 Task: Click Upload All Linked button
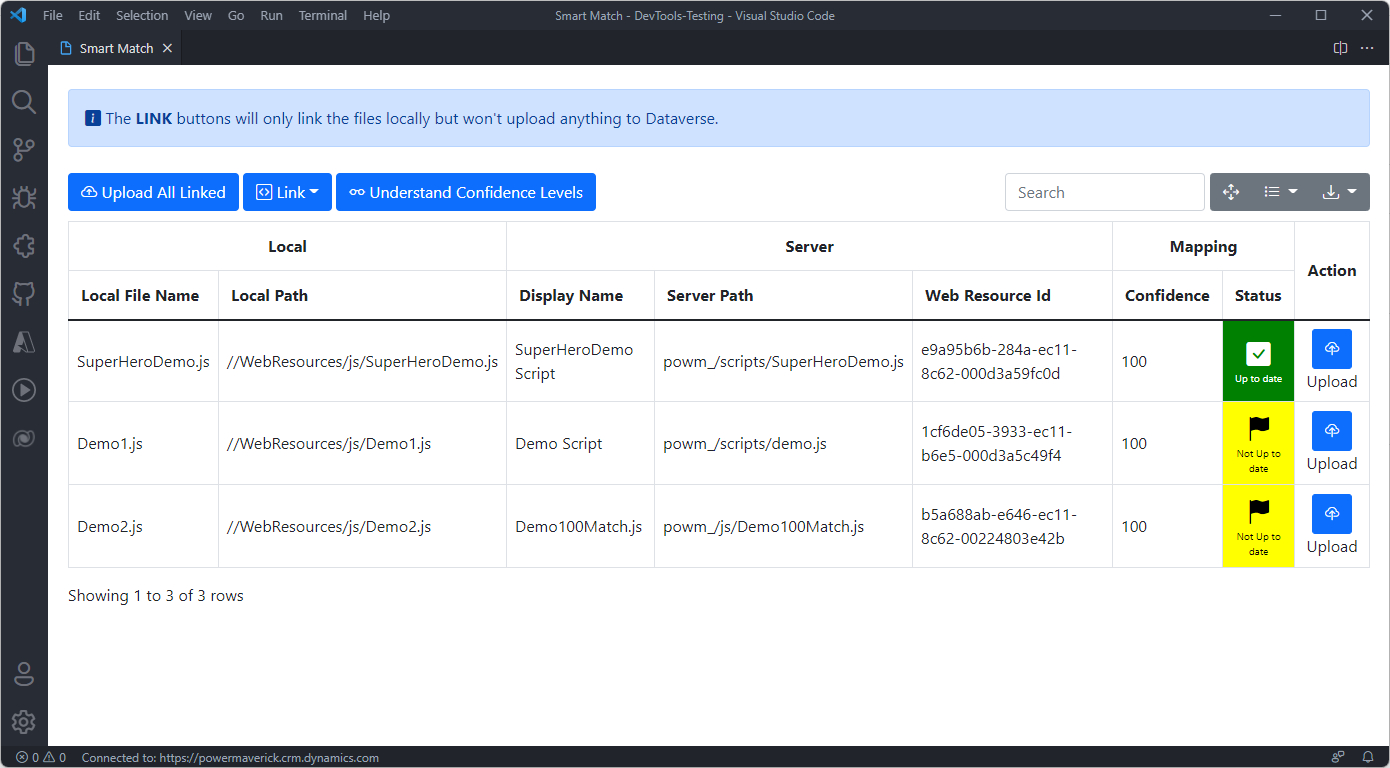point(153,192)
